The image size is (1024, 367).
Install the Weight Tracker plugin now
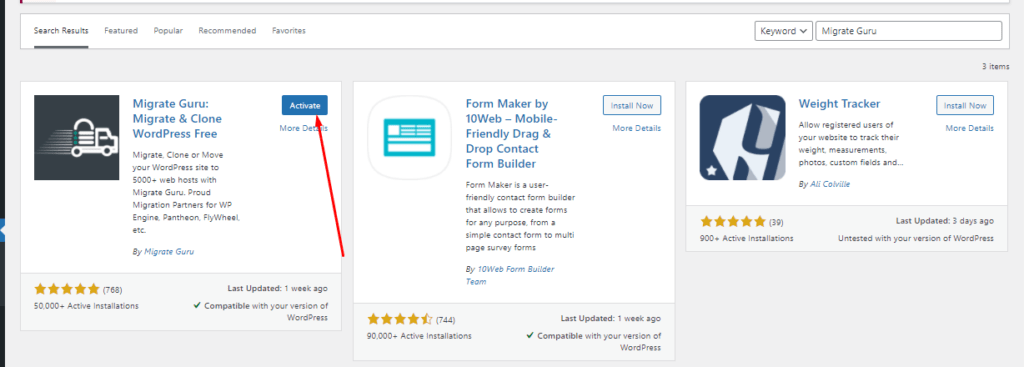pos(965,105)
